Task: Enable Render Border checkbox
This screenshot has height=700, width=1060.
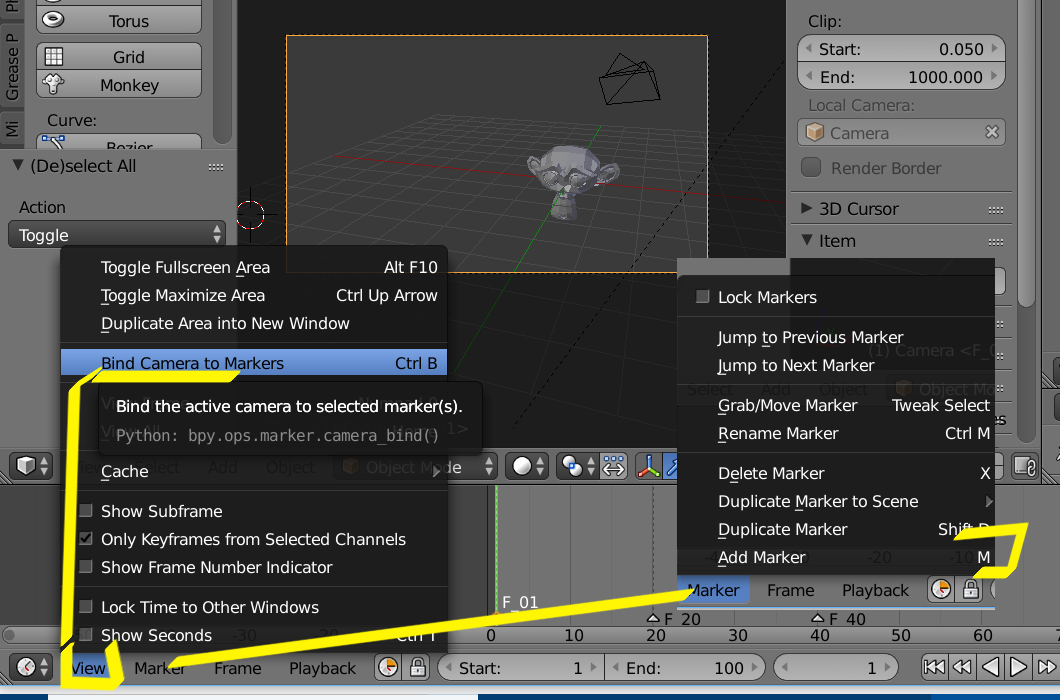Action: (x=811, y=167)
